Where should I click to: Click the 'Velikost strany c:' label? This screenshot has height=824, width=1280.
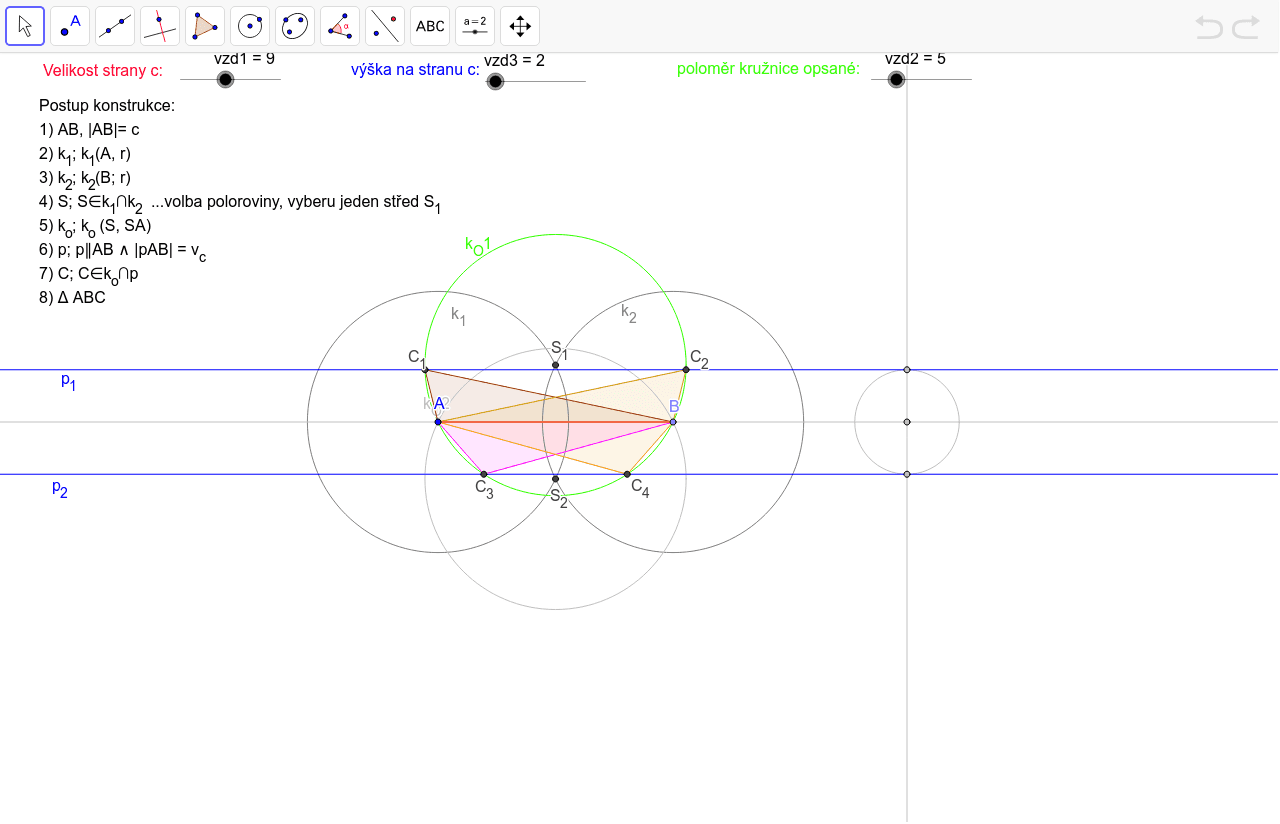[x=103, y=70]
